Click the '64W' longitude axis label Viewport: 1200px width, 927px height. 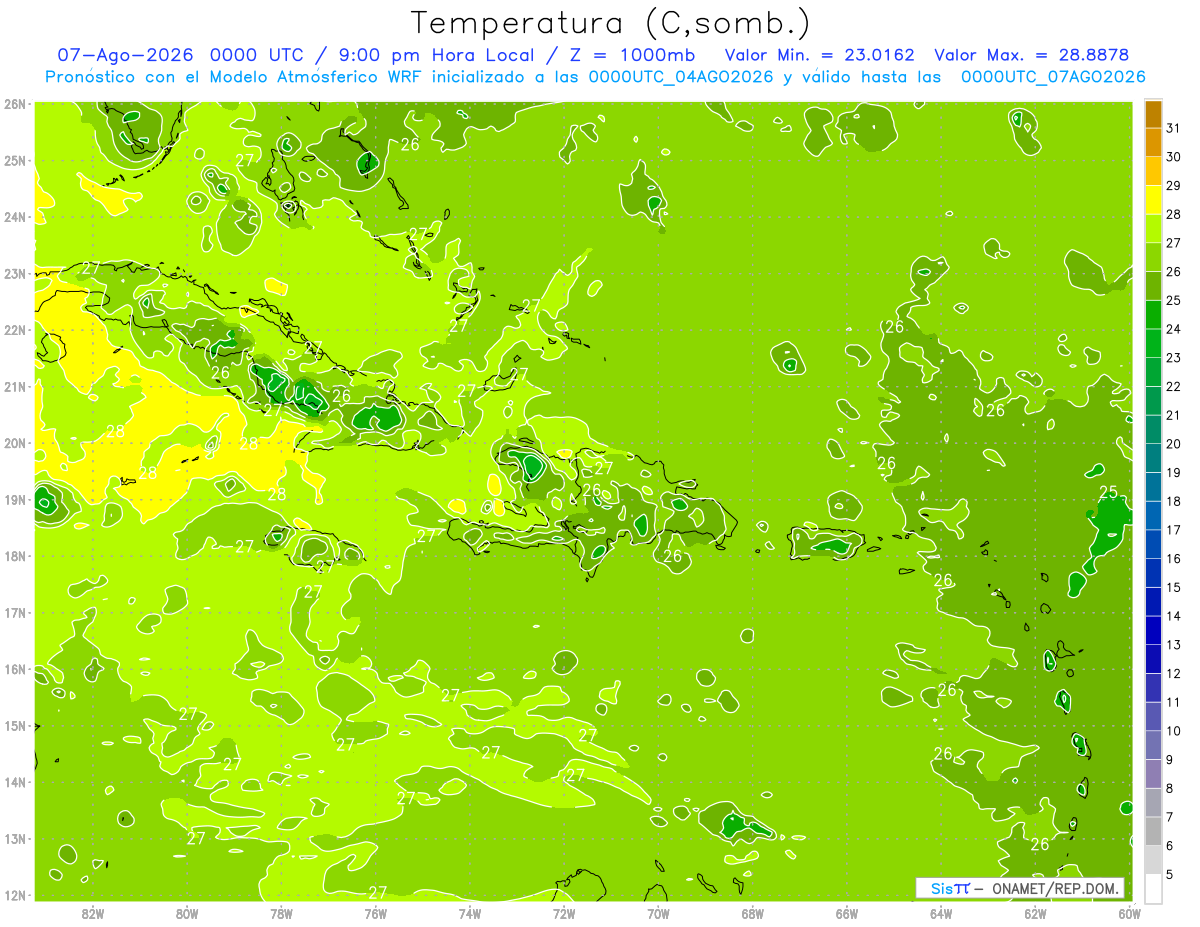point(941,914)
